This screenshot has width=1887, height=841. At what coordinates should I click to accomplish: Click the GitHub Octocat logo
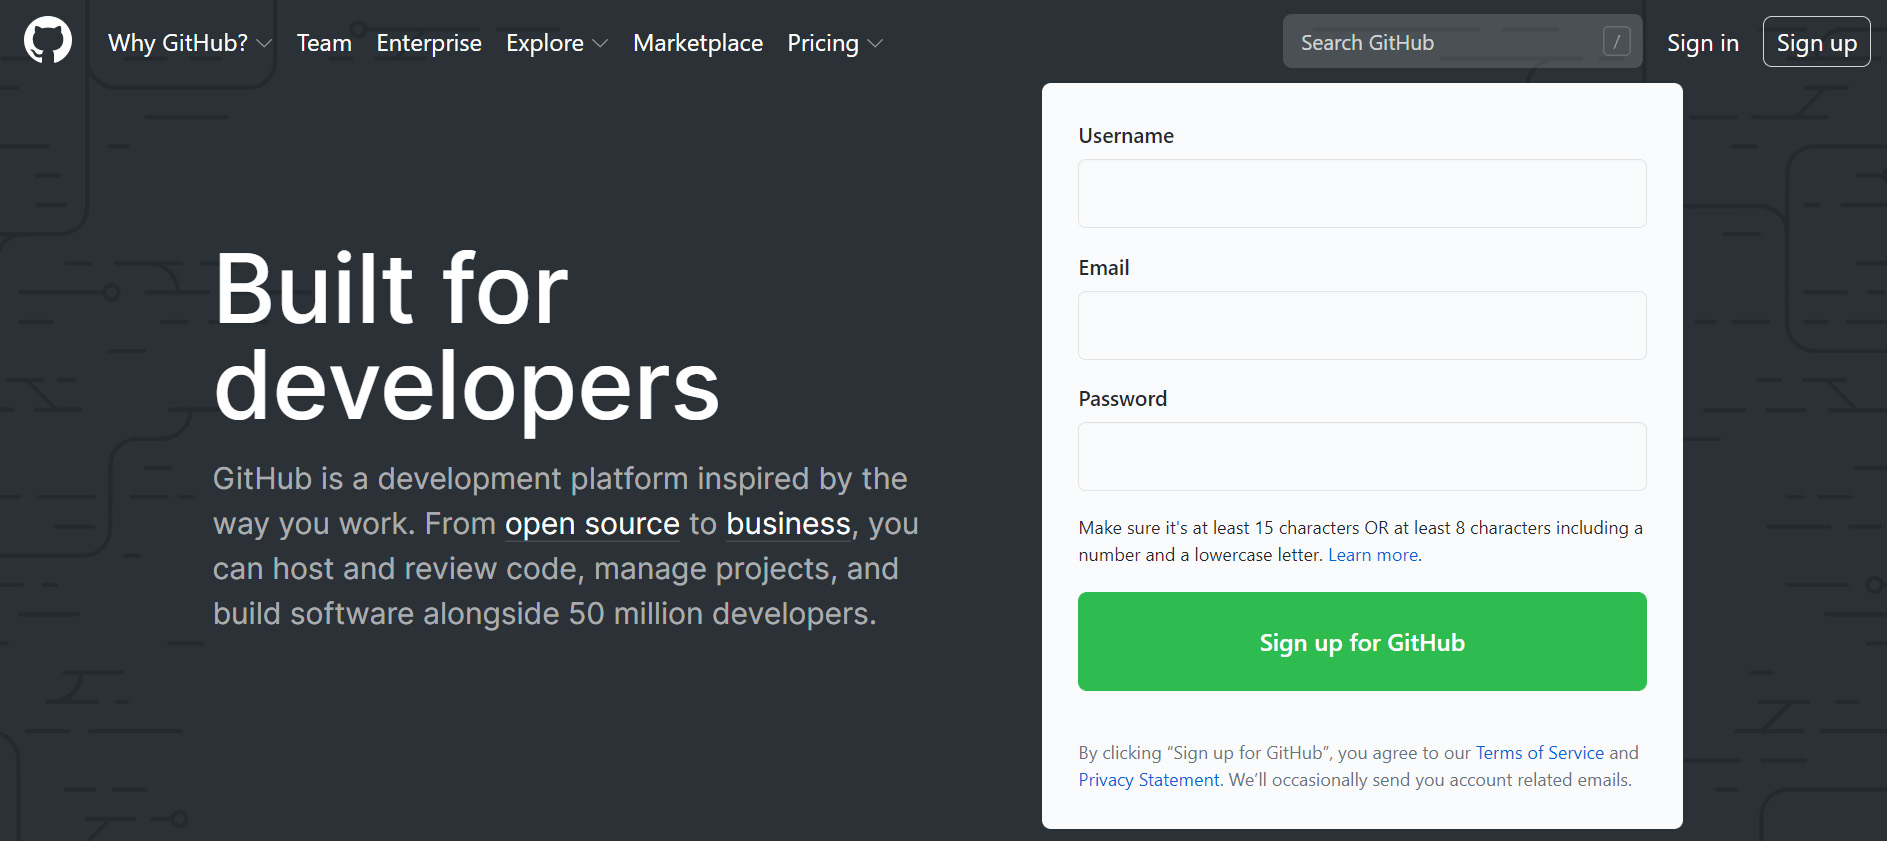(48, 40)
